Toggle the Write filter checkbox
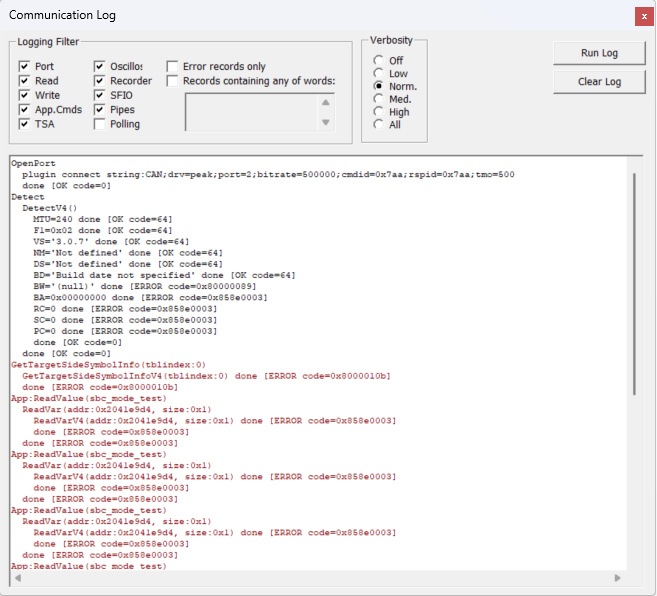The height and width of the screenshot is (596, 657). point(24,95)
